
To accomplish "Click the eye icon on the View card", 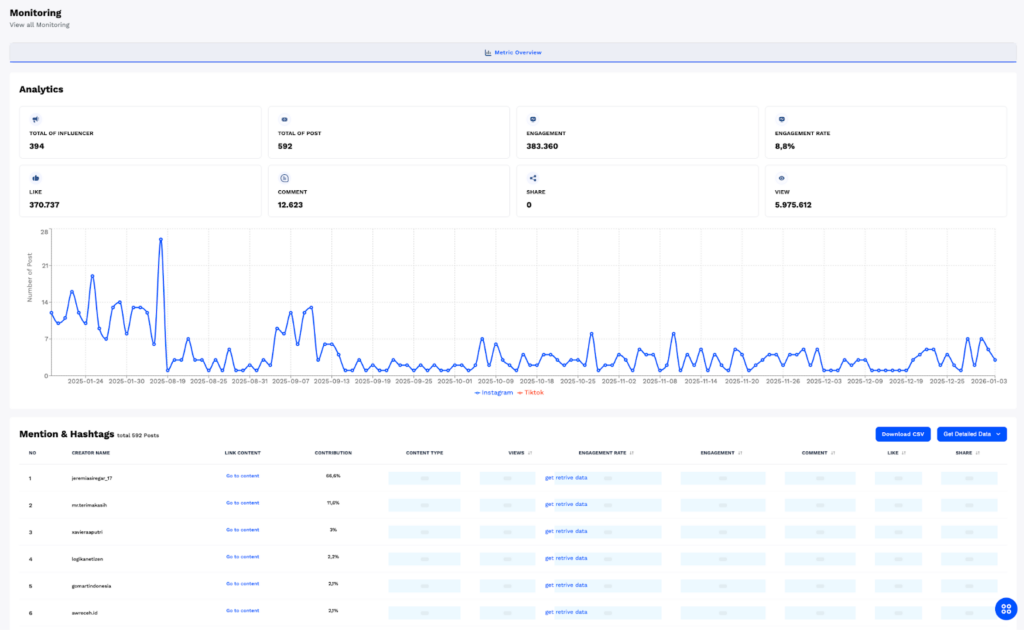I will coord(781,178).
